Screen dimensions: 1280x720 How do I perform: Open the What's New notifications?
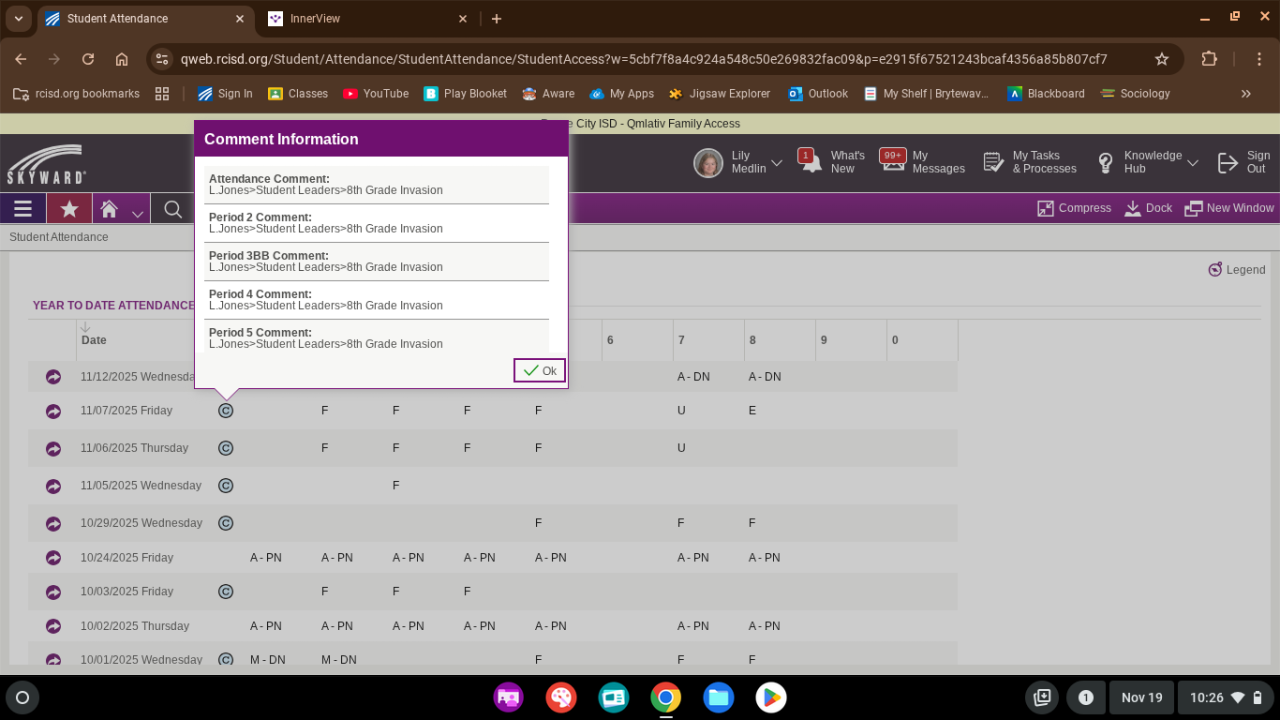click(x=832, y=162)
